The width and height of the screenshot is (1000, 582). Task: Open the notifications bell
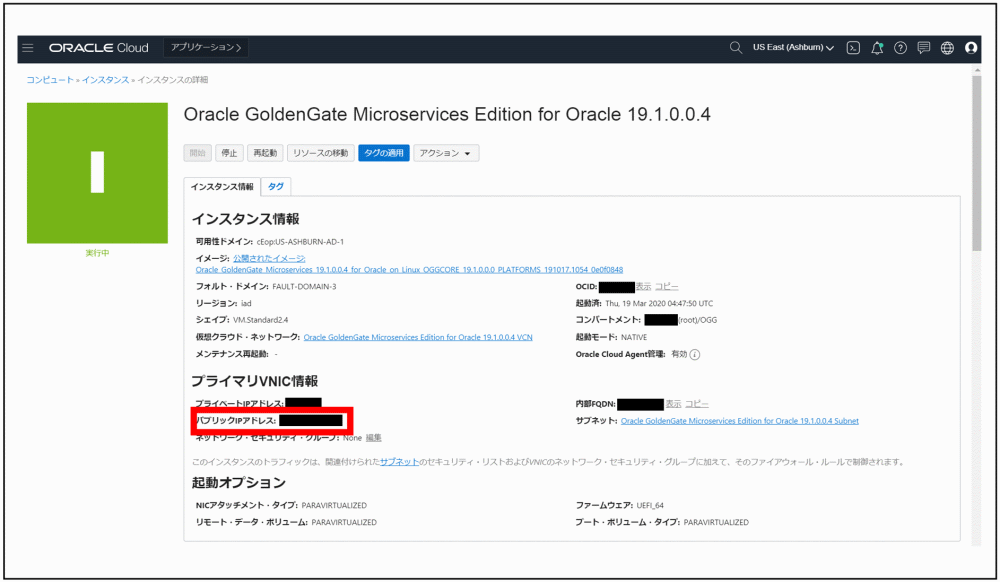pyautogui.click(x=877, y=48)
